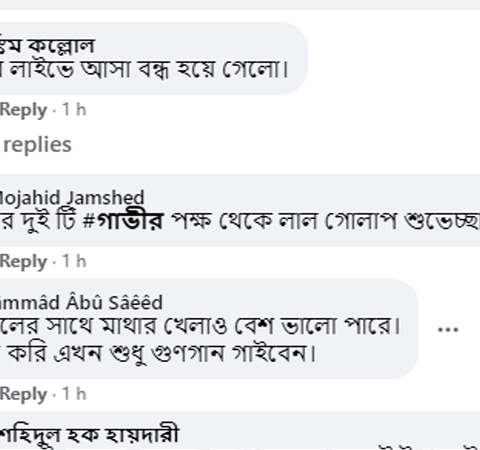This screenshot has width=480, height=450.
Task: Open Mojahid Jamshed's profile name
Action: pos(72,197)
